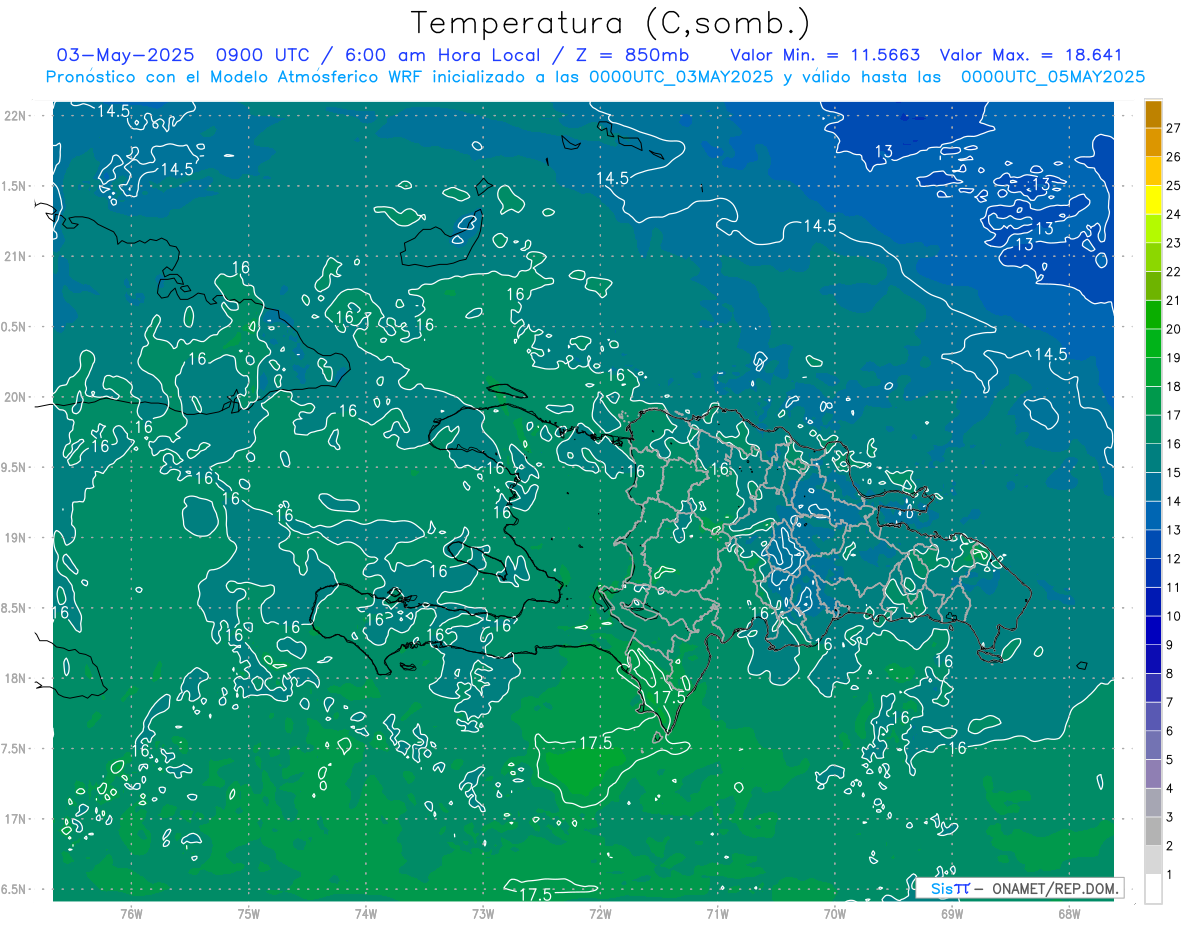Click the '70W' longitude axis label

tap(835, 914)
